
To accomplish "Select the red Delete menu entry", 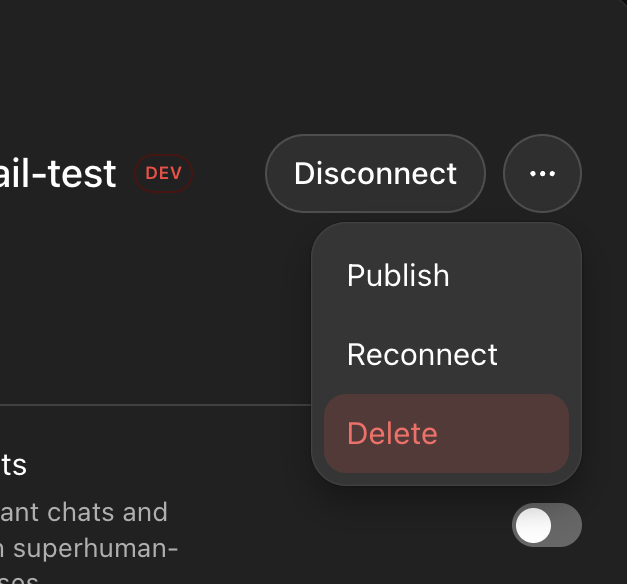I will [x=392, y=434].
